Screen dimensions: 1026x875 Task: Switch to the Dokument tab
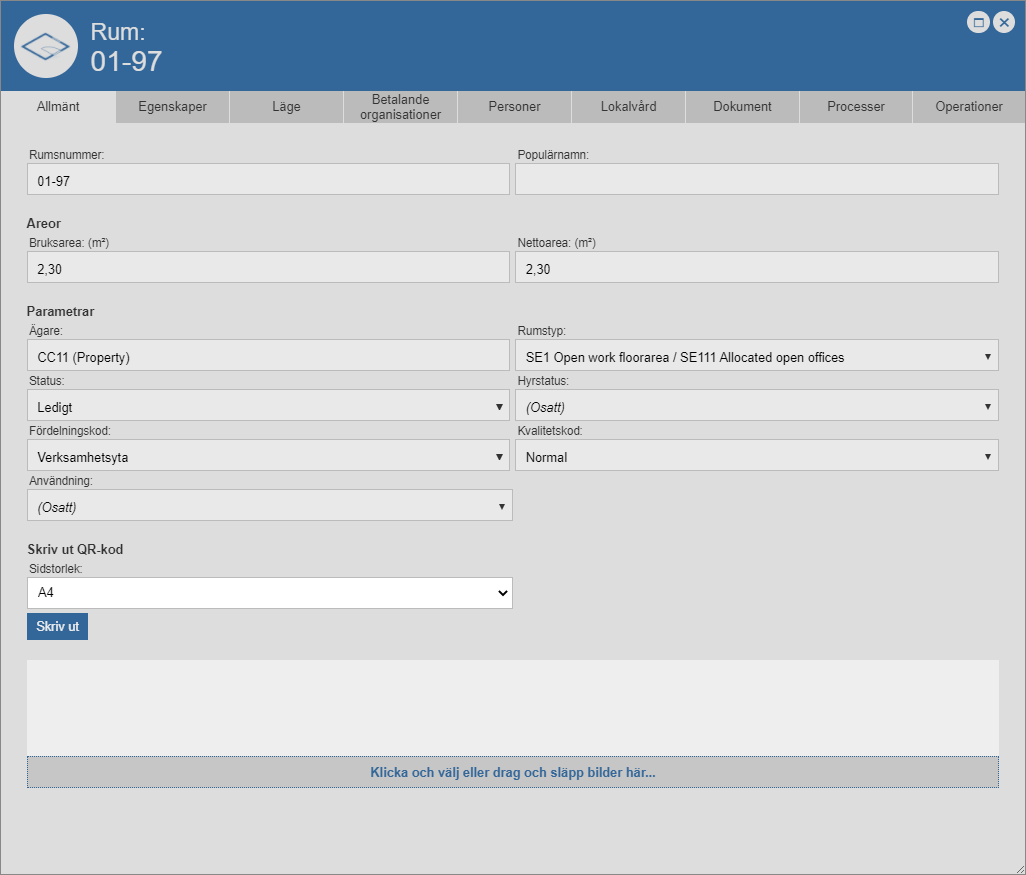[x=742, y=107]
